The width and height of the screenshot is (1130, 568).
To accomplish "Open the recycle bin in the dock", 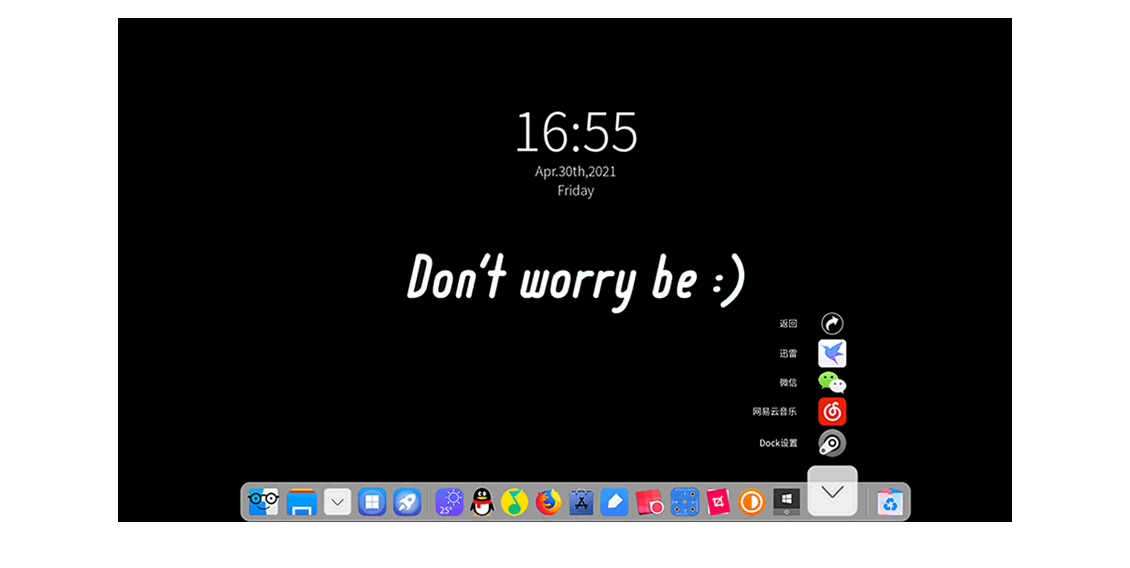I will tap(891, 502).
